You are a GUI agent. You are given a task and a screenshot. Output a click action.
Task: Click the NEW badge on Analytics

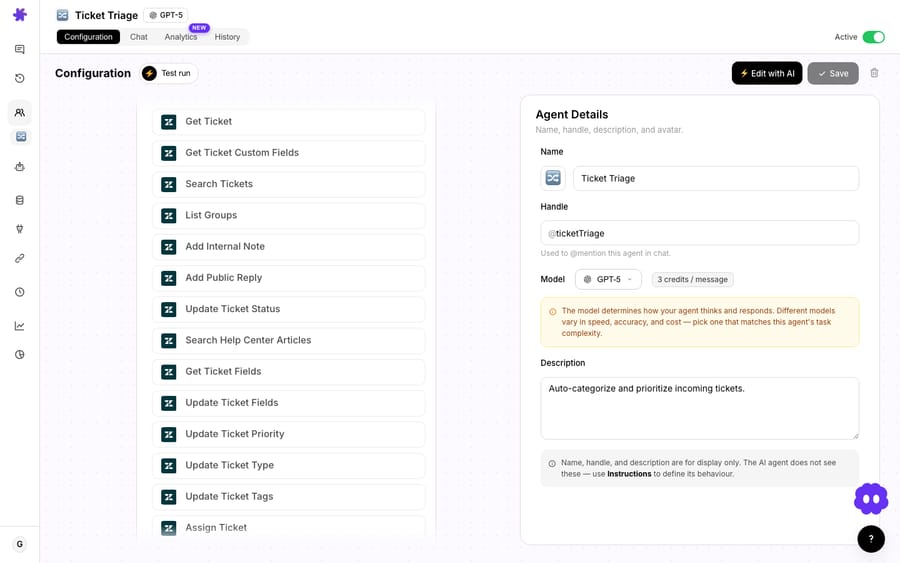(x=199, y=28)
